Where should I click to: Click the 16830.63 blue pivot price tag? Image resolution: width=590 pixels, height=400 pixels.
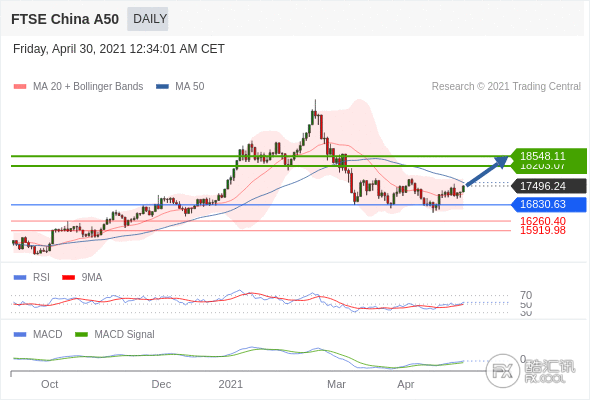[549, 204]
